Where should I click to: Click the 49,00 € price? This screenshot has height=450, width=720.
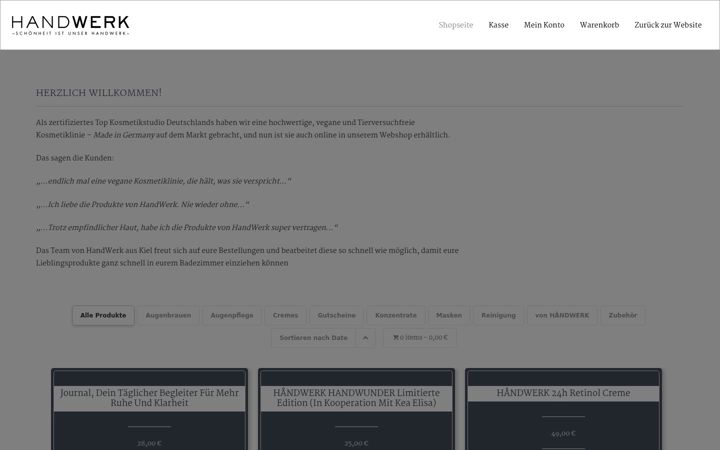tap(563, 433)
